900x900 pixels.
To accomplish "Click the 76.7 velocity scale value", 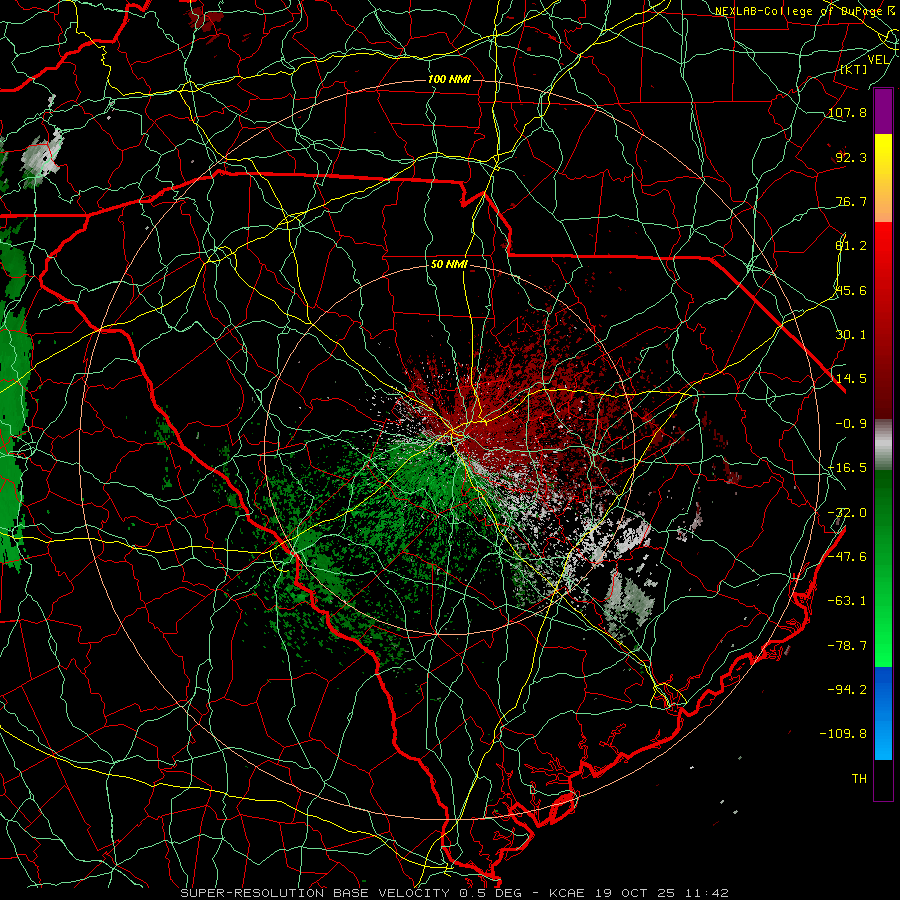I will pyautogui.click(x=851, y=201).
